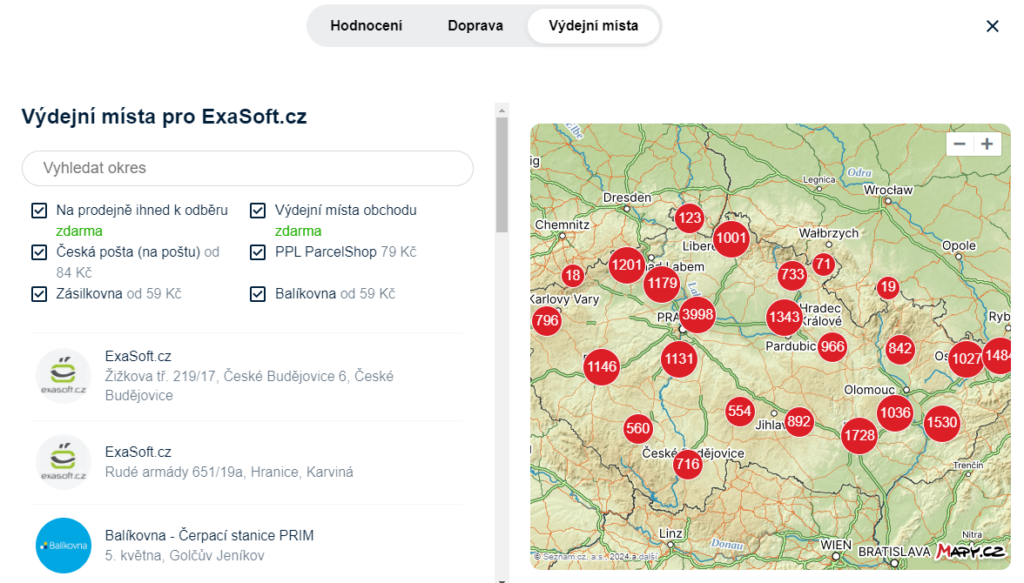Open map cluster 1179

[x=662, y=283]
